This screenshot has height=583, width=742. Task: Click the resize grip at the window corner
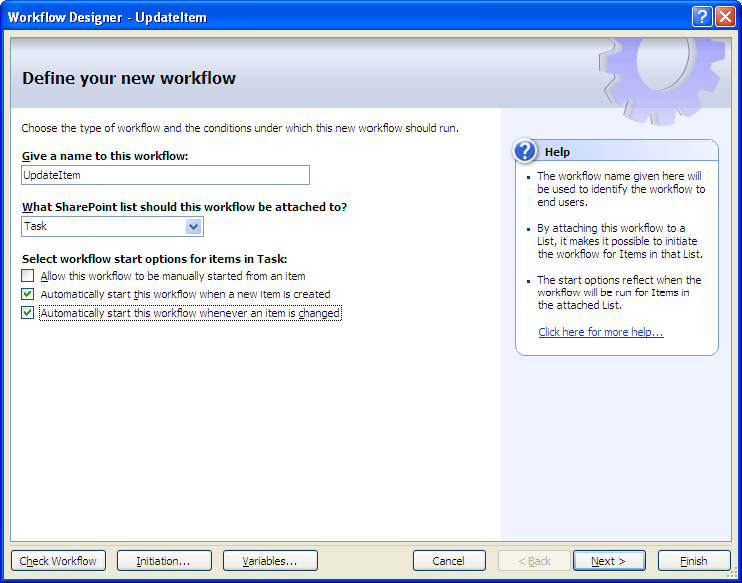pyautogui.click(x=732, y=574)
